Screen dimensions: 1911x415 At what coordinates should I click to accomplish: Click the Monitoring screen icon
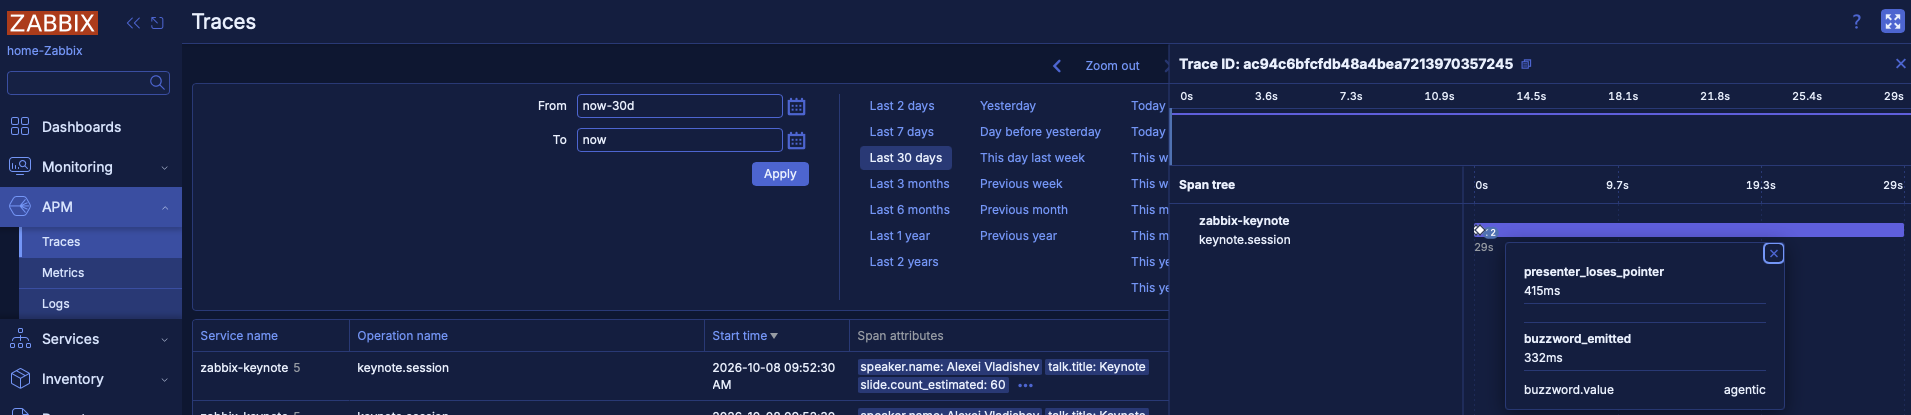pos(20,166)
